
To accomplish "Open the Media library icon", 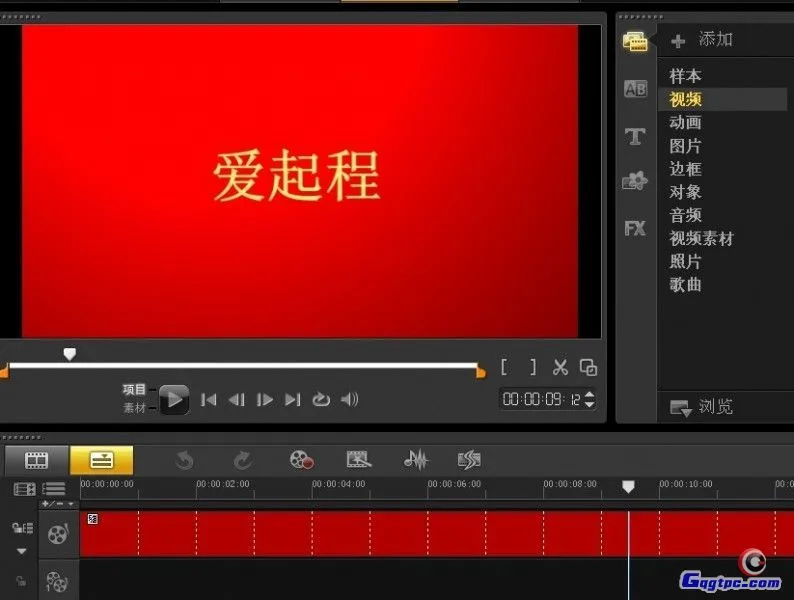I will coord(635,41).
